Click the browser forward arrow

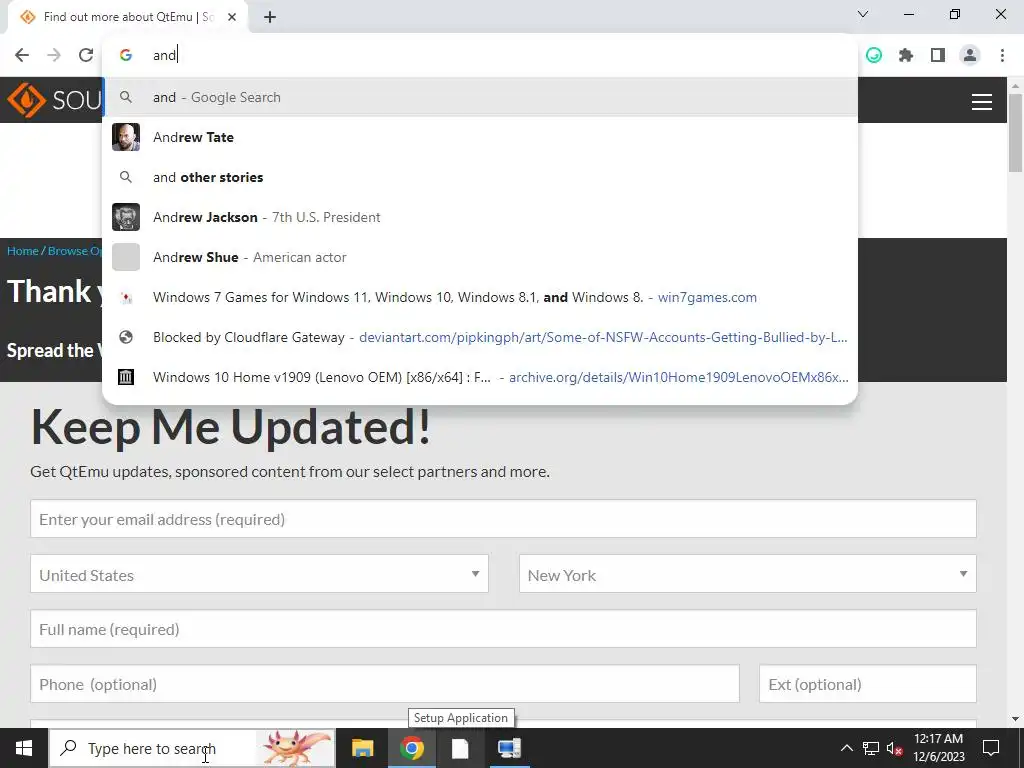(54, 55)
